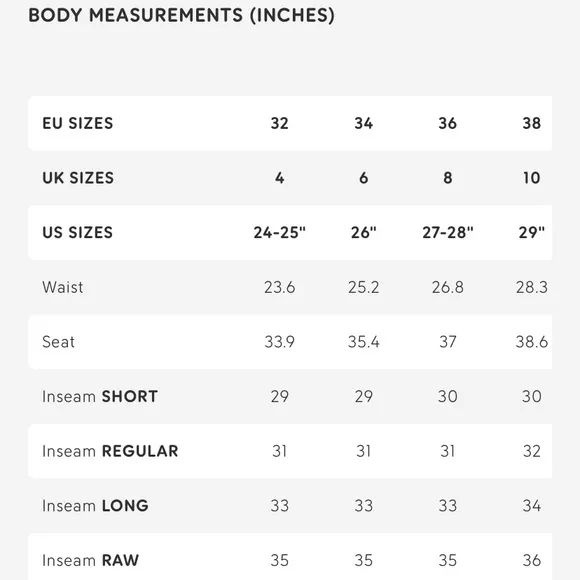Click UK size 10 cell
The image size is (580, 580).
[532, 178]
